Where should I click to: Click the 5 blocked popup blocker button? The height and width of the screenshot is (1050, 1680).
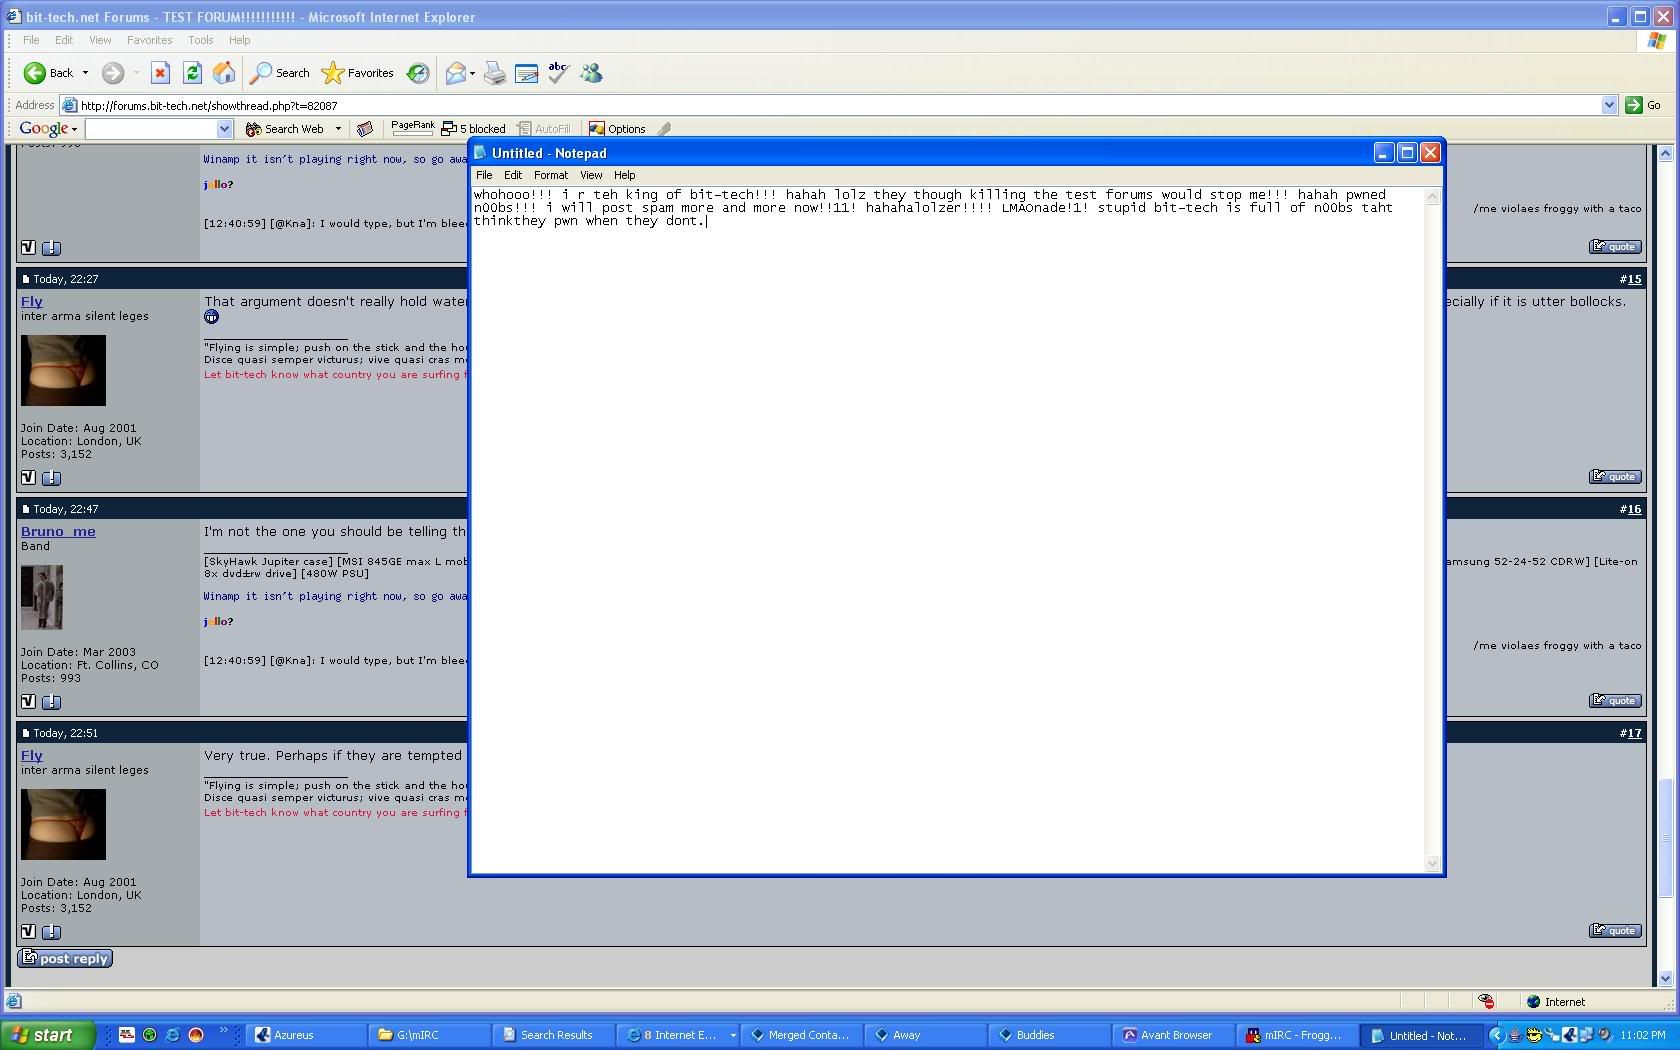pos(474,129)
